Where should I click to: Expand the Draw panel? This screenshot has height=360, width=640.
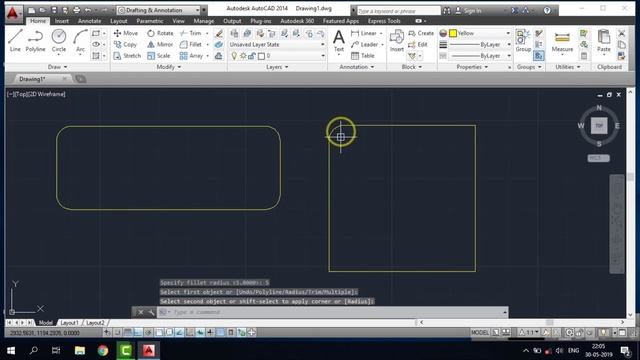click(57, 67)
